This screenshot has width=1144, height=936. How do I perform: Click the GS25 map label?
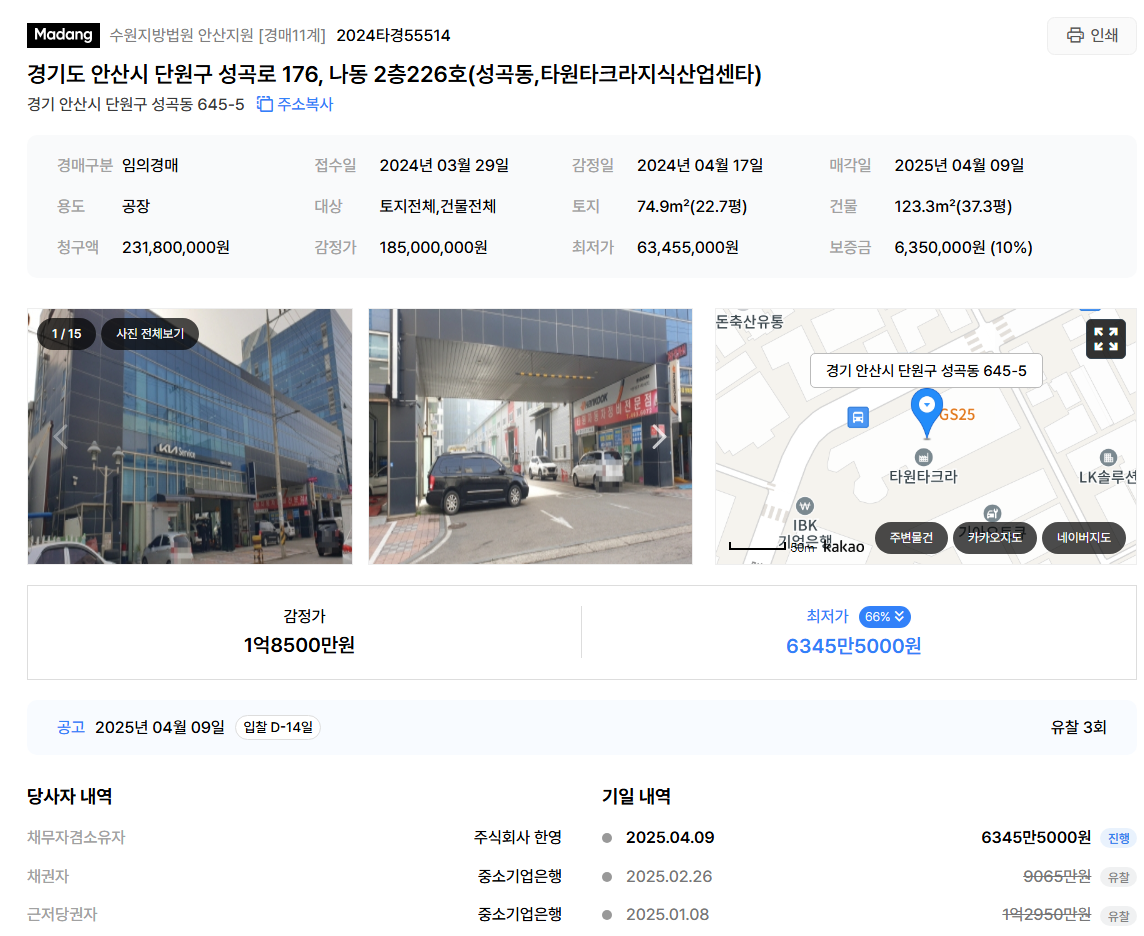click(956, 414)
